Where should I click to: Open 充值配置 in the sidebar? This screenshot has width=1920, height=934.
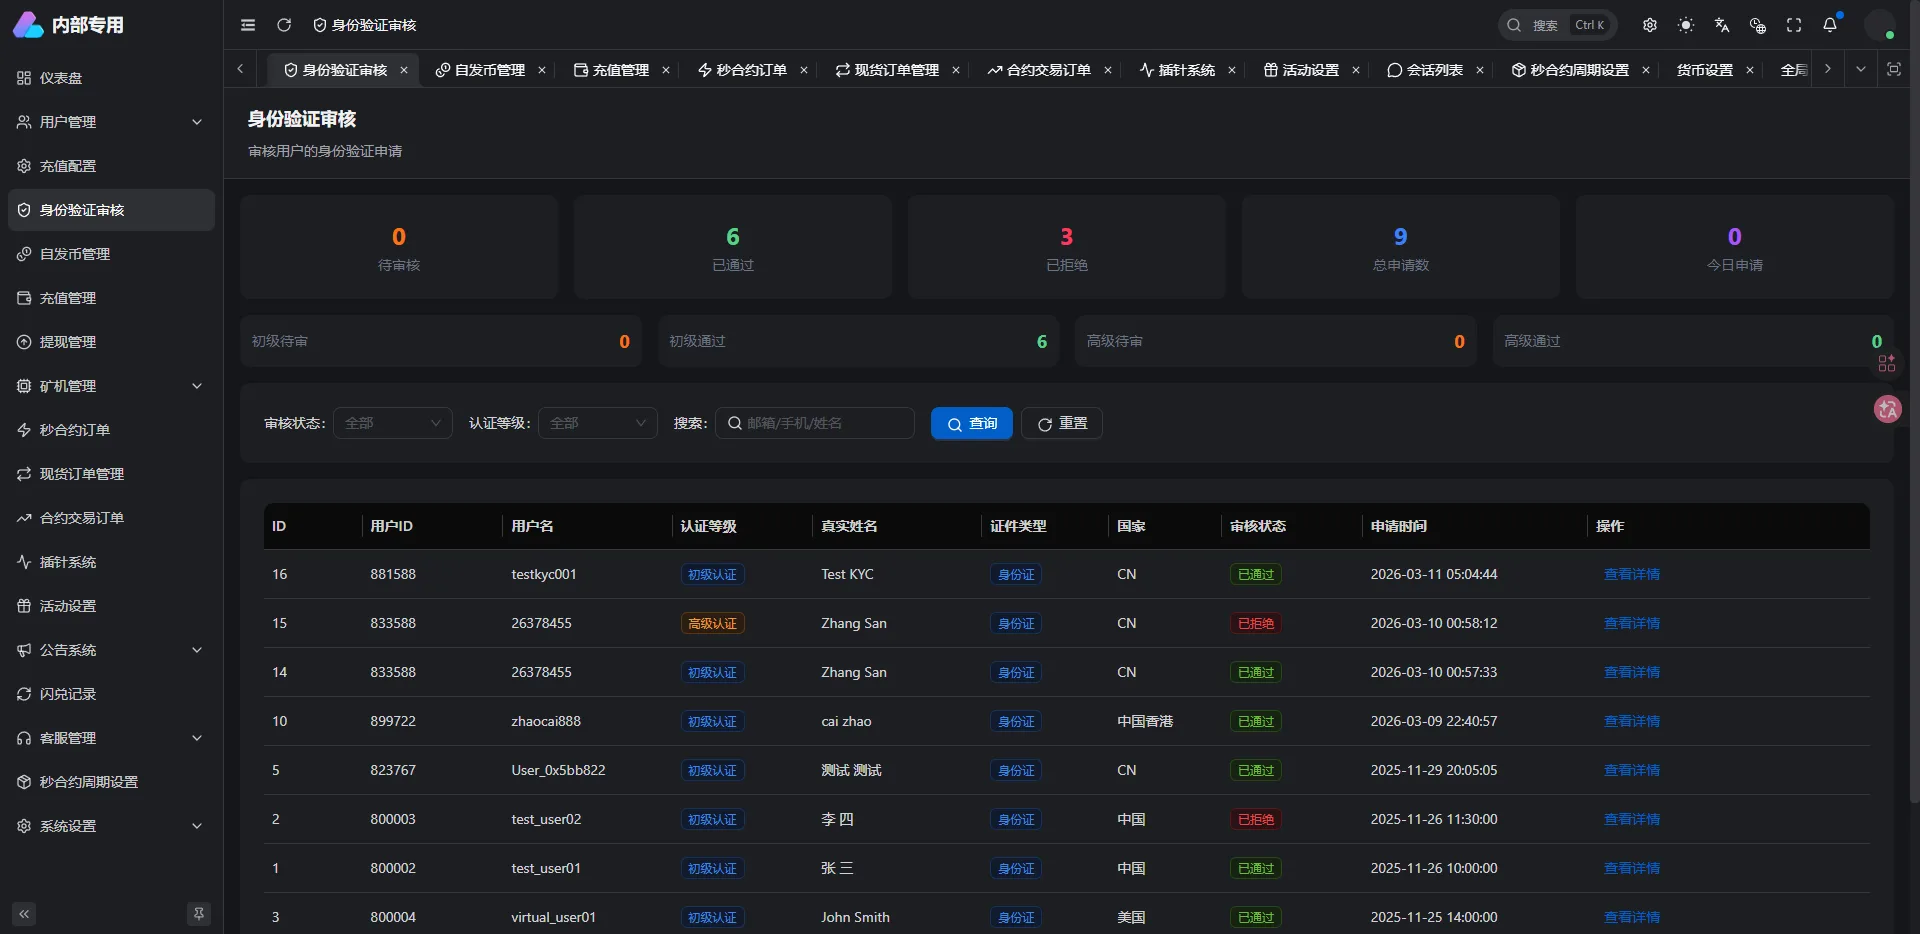pos(111,166)
